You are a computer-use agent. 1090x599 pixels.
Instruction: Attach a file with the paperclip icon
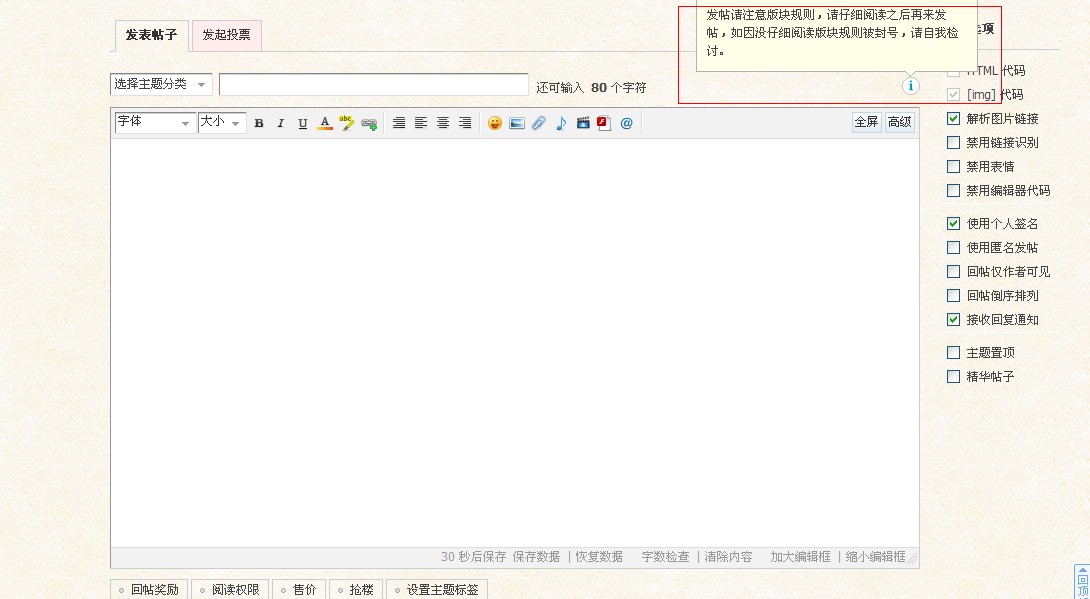539,123
